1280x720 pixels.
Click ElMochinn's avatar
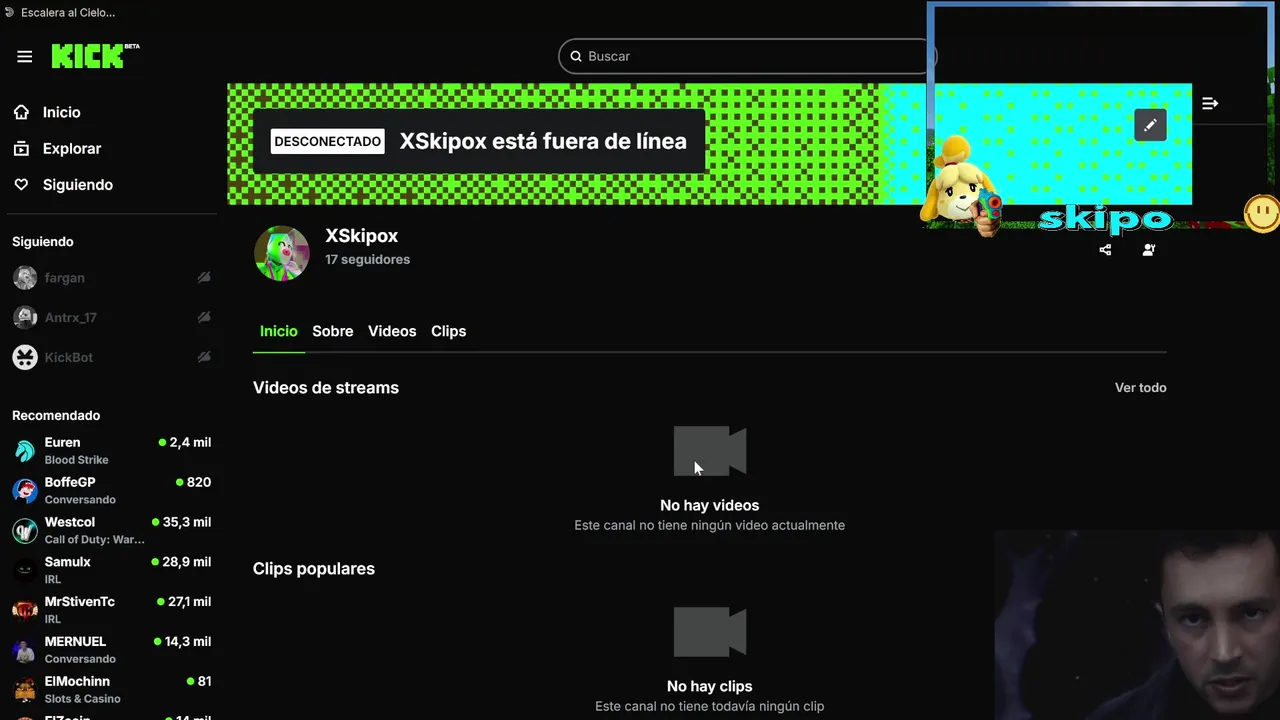pyautogui.click(x=25, y=690)
